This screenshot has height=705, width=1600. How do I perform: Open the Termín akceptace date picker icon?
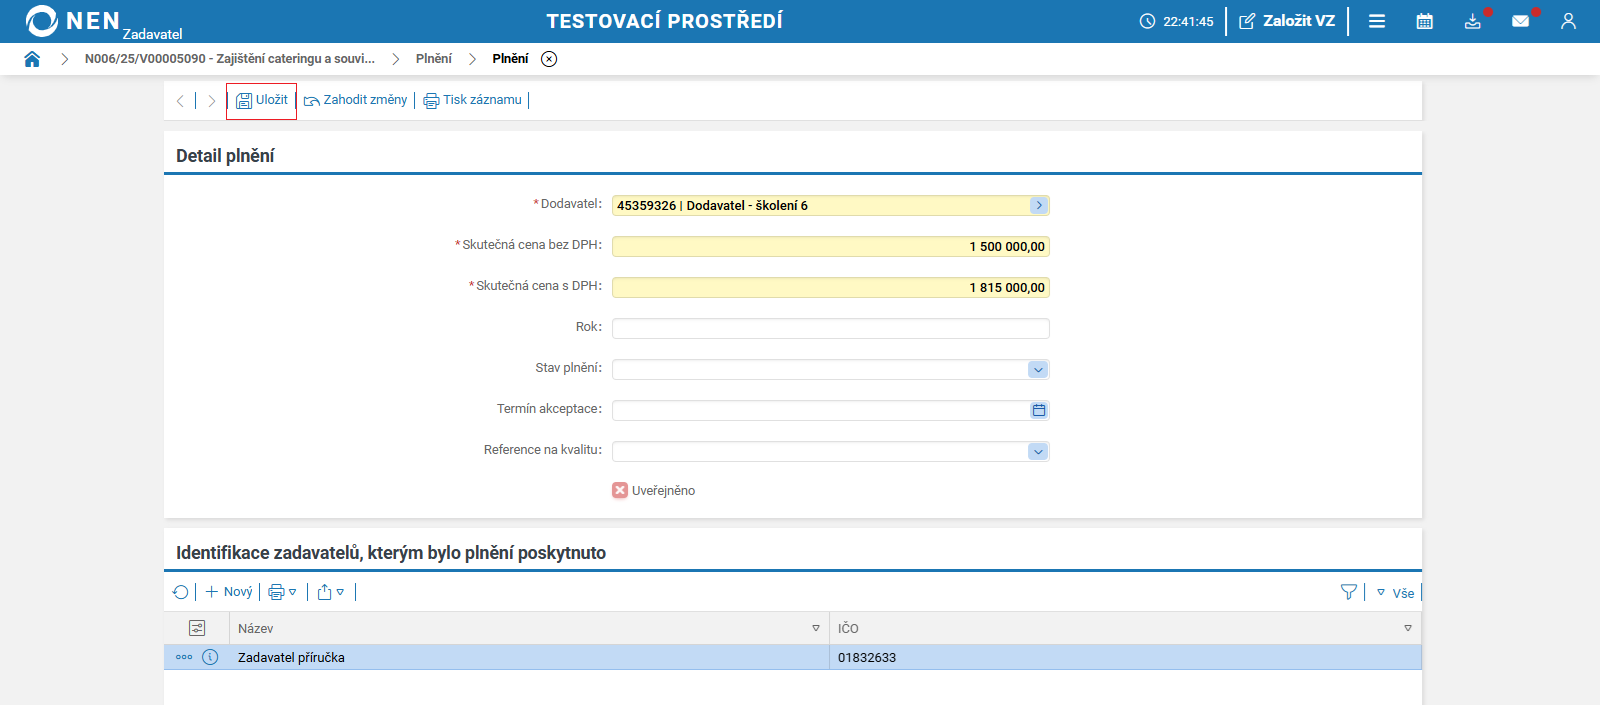tap(1039, 410)
